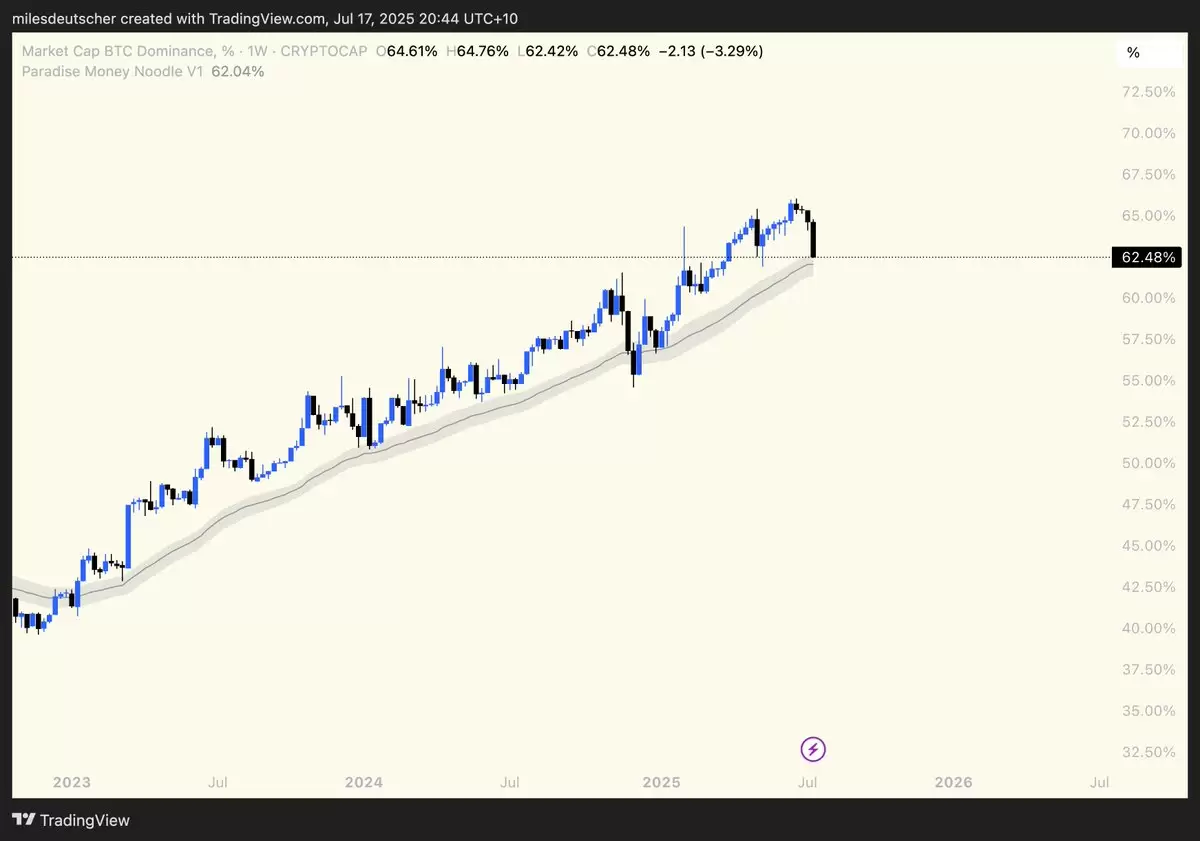Screen dimensions: 1200x841
Task: Click the indicator value 62.04% in legend
Action: tap(238, 71)
